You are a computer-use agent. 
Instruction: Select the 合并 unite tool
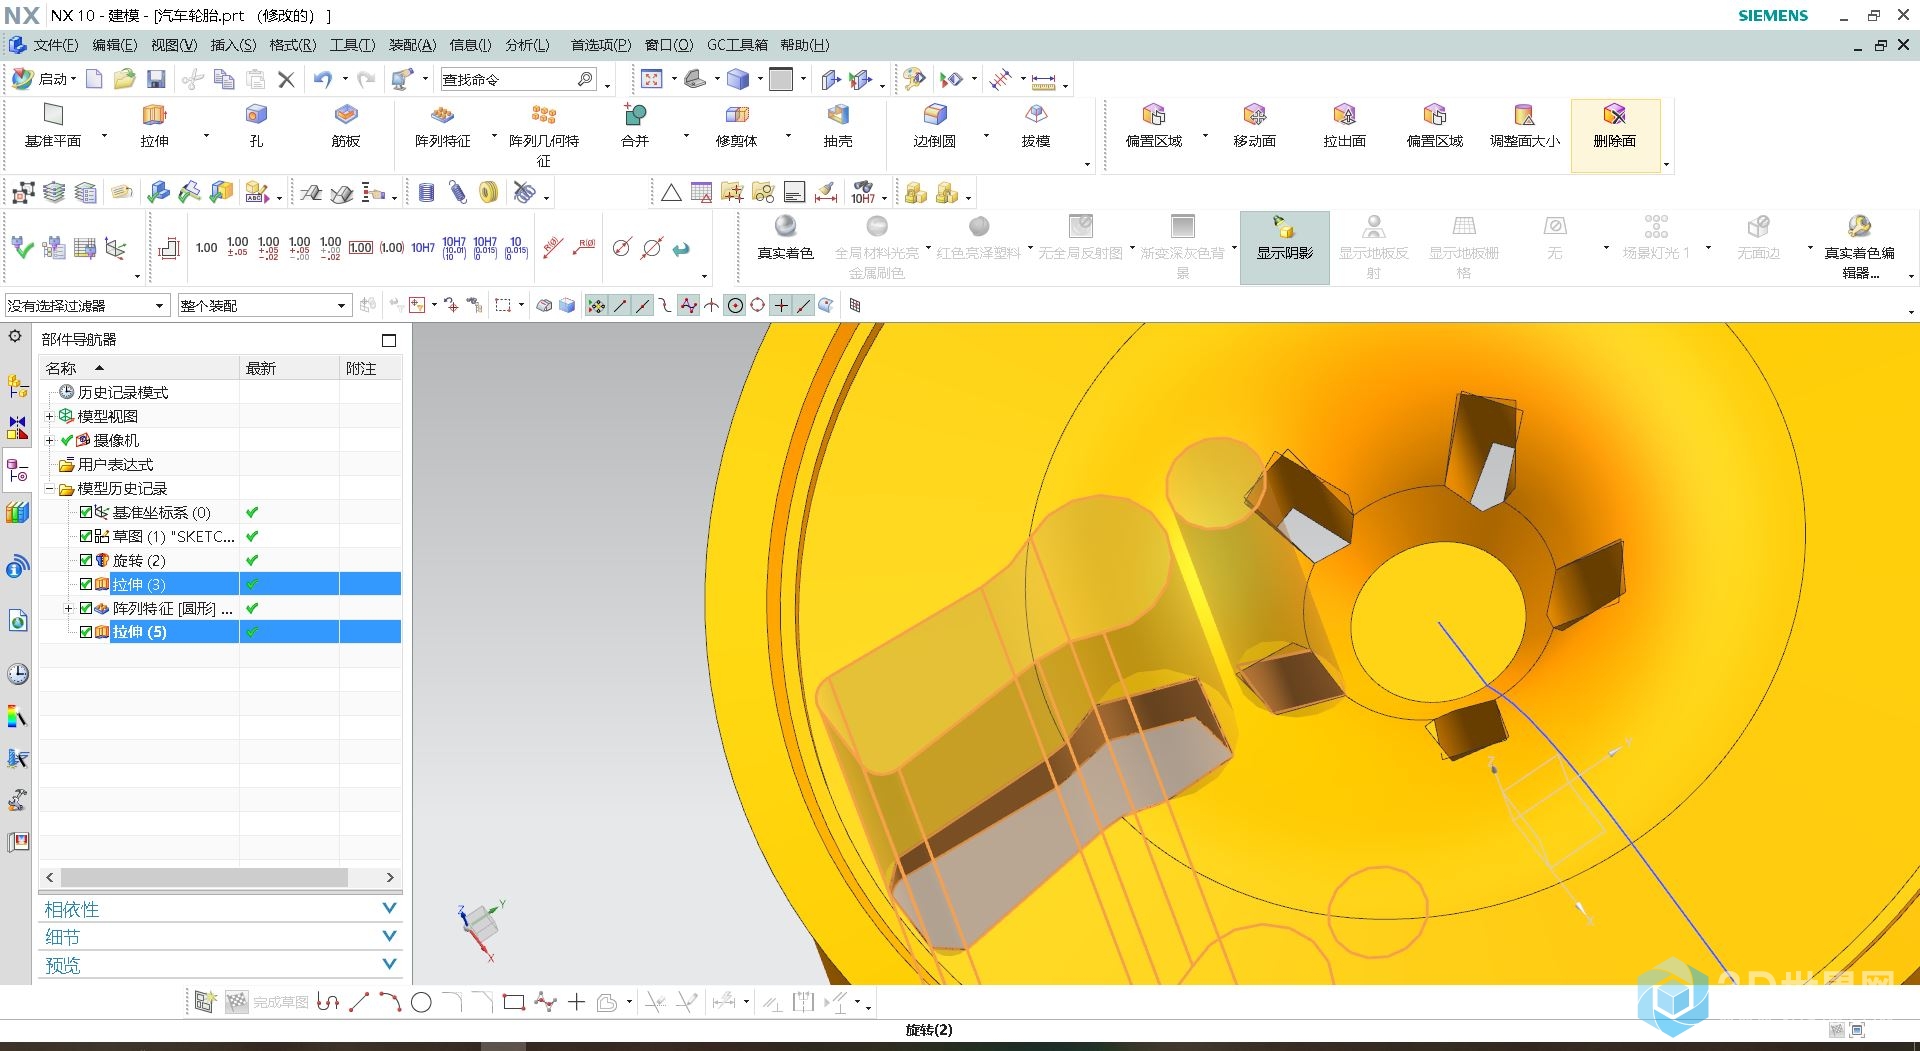tap(635, 126)
